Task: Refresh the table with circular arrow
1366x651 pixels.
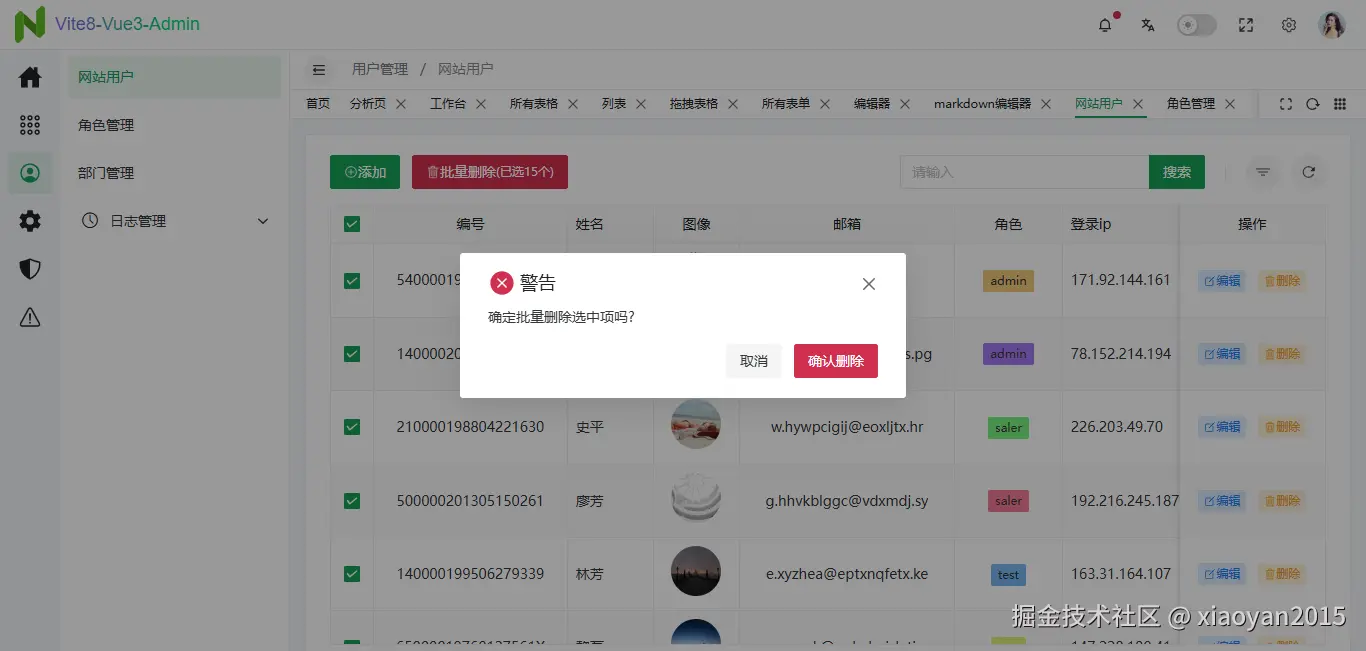Action: pos(1308,172)
